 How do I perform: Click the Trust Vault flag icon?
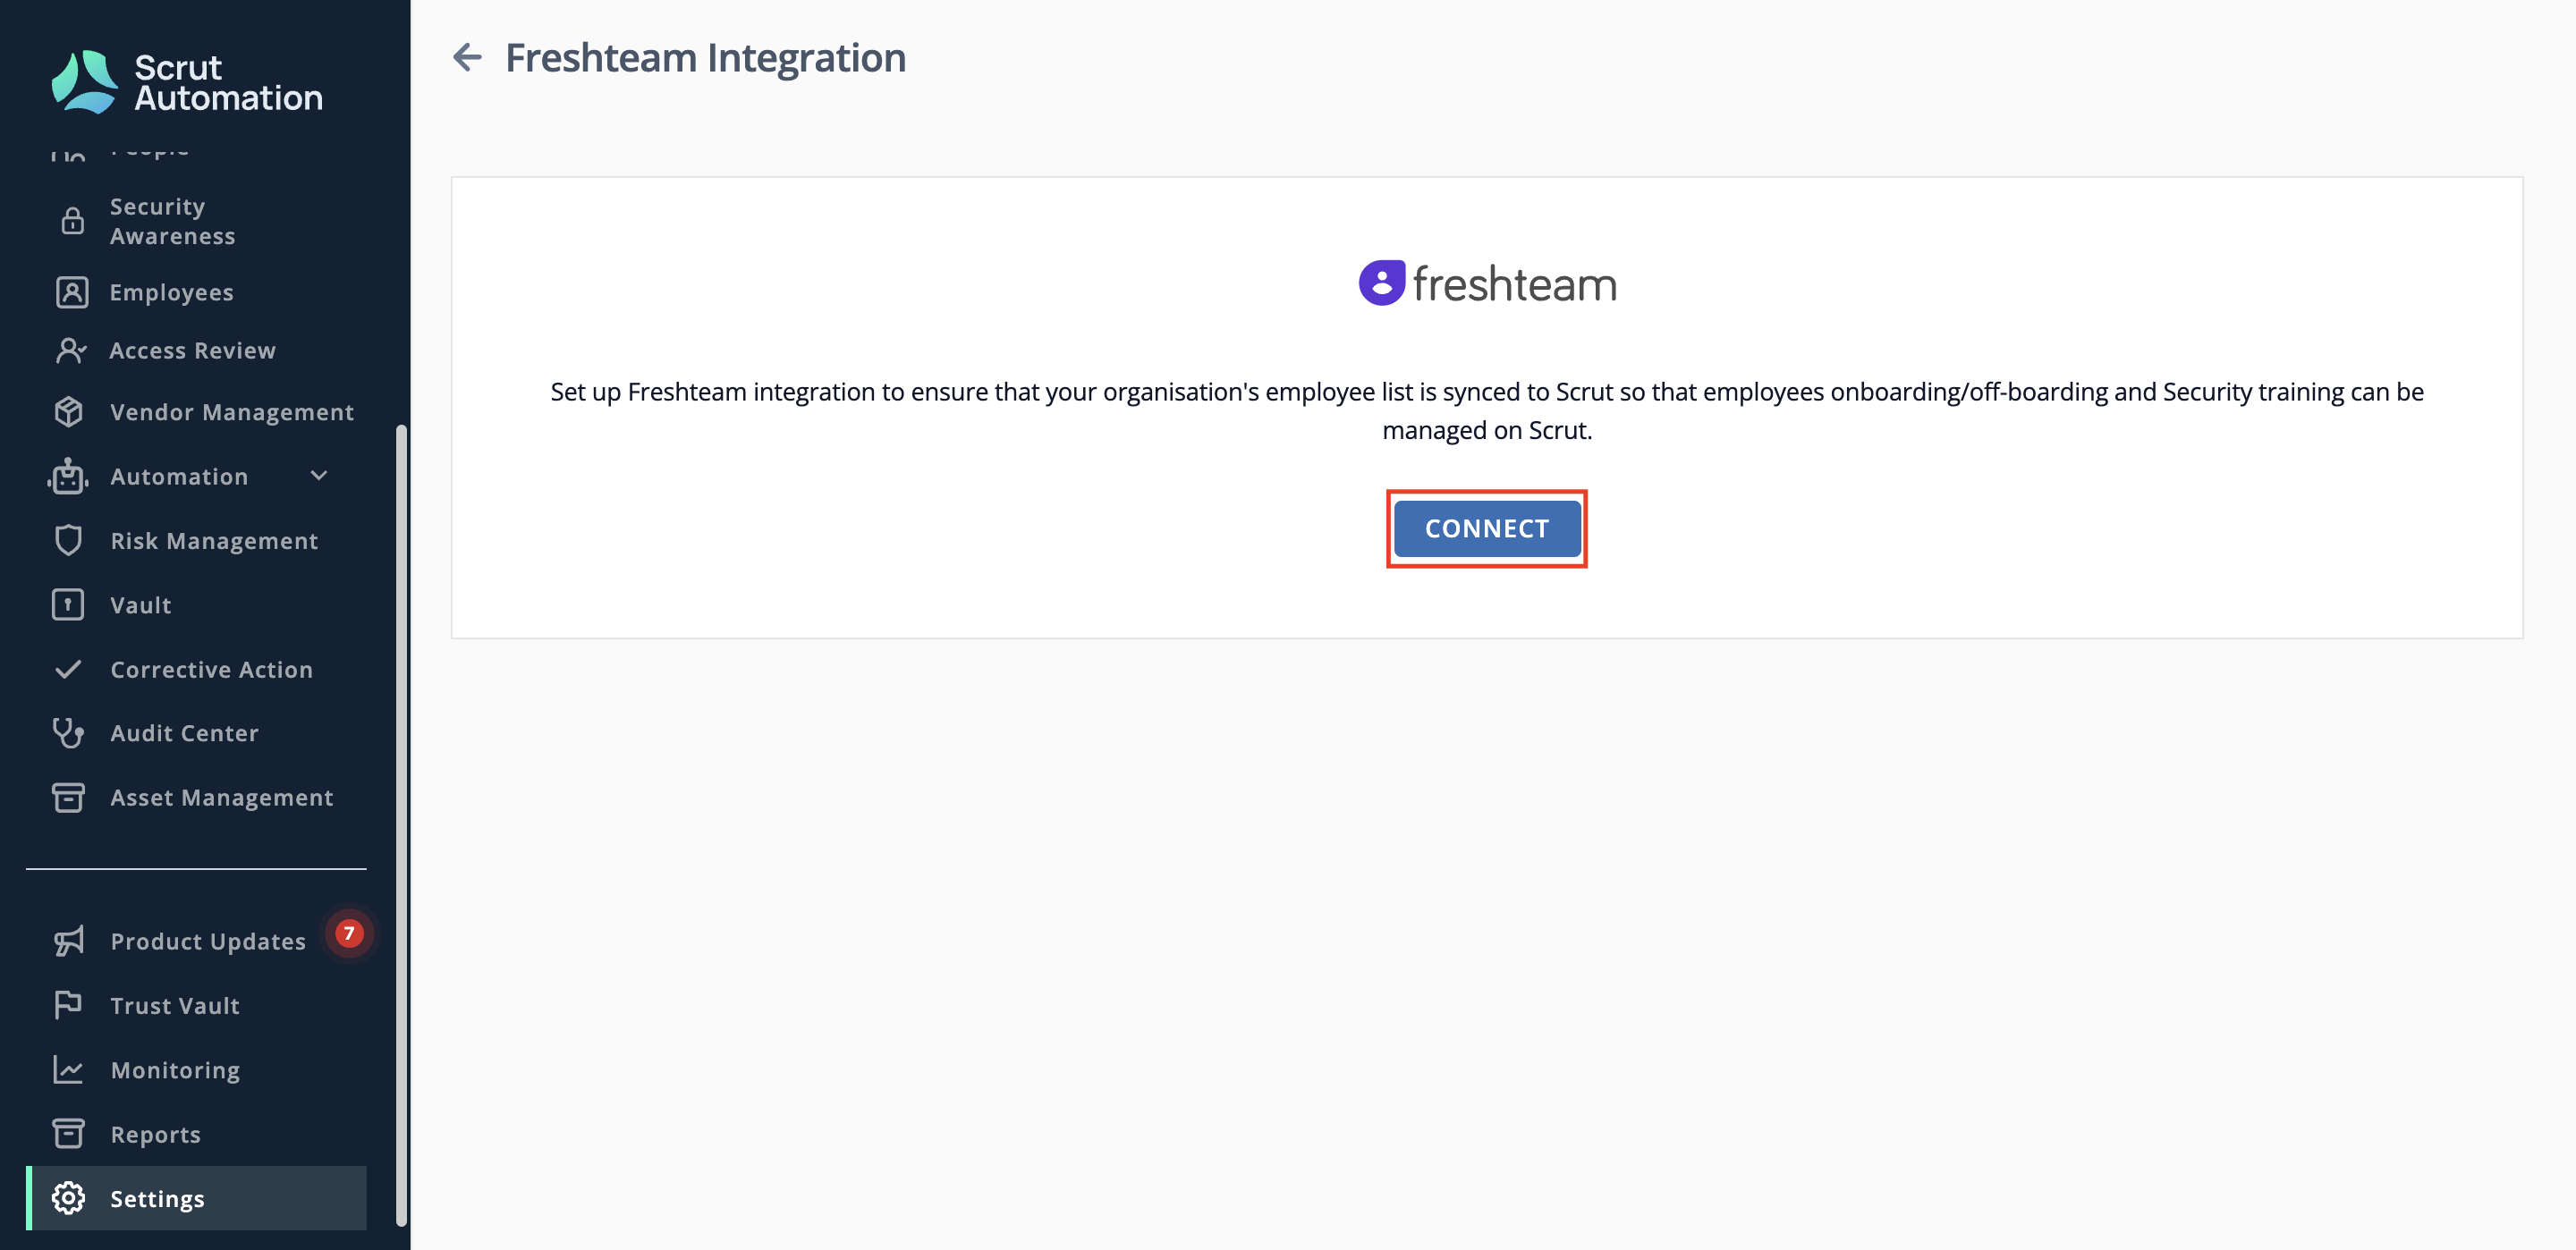pos(68,1005)
